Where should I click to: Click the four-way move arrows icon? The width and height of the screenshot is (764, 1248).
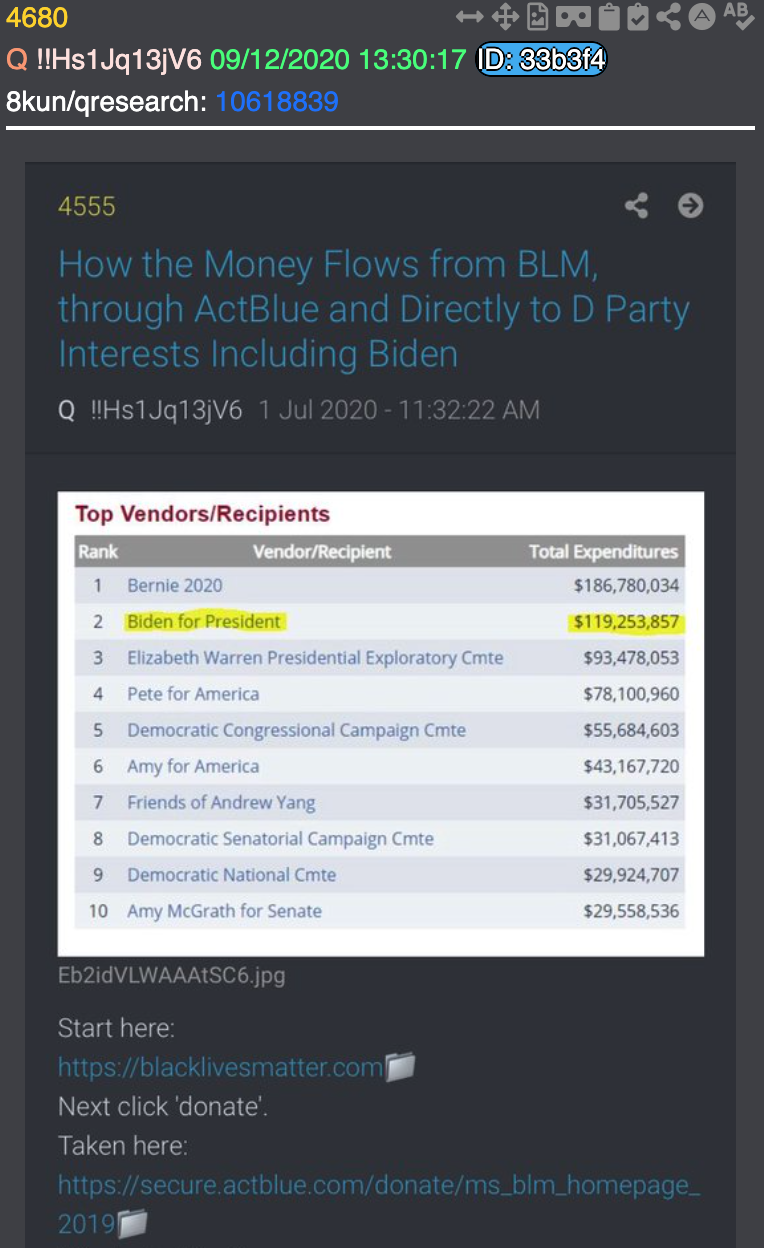coord(504,17)
